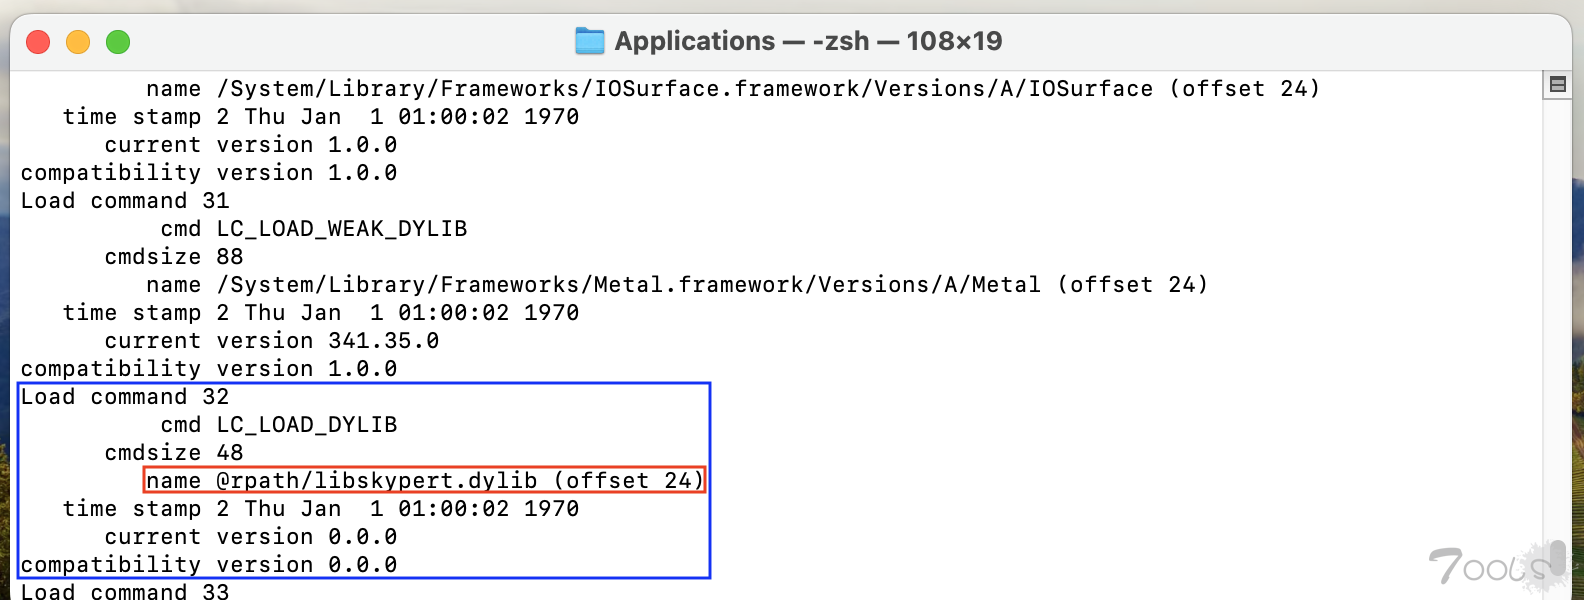Click the vertical scrollbar track of Terminal
1584x600 pixels.
1557,340
